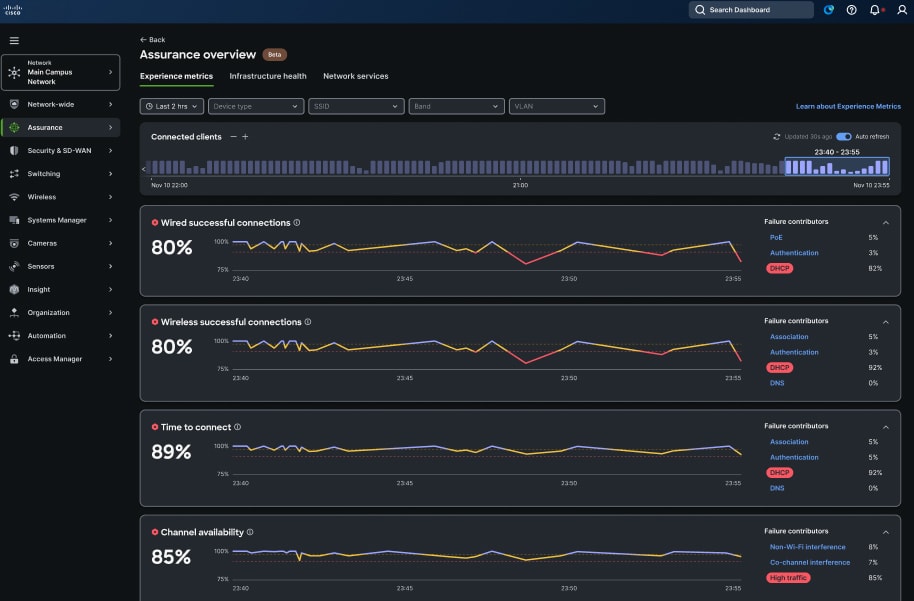Open the Last 2 hrs time range dropdown
The width and height of the screenshot is (914, 601).
click(172, 106)
